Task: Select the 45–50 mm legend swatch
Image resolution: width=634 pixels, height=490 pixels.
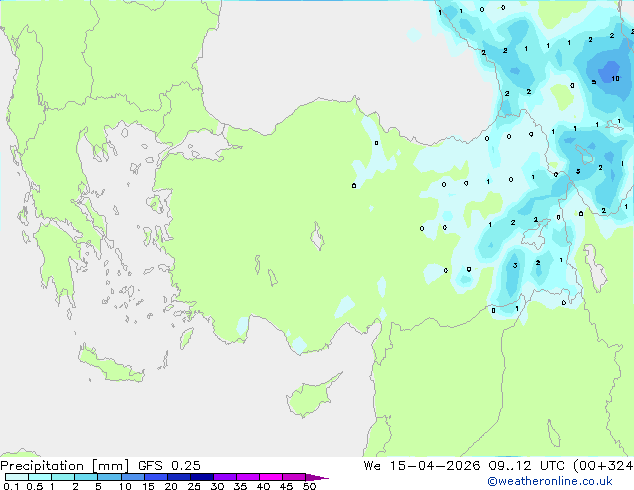Action: pos(294,477)
